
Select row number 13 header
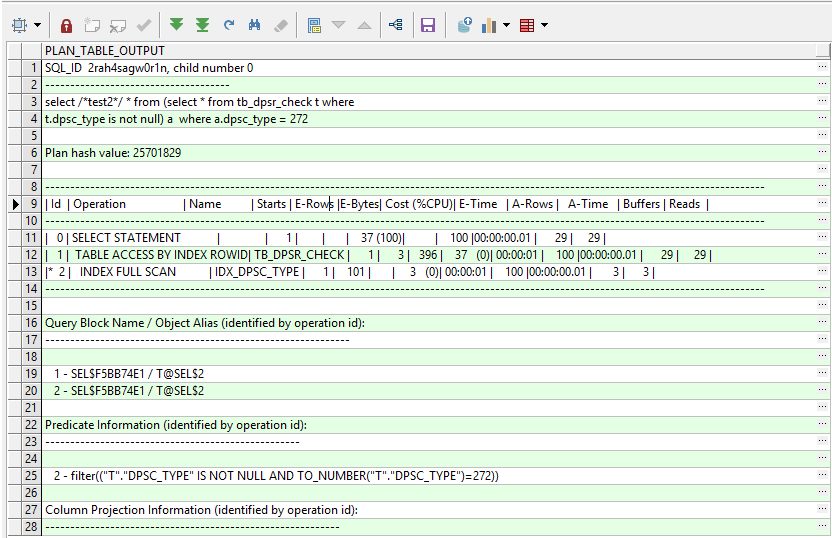pyautogui.click(x=31, y=272)
